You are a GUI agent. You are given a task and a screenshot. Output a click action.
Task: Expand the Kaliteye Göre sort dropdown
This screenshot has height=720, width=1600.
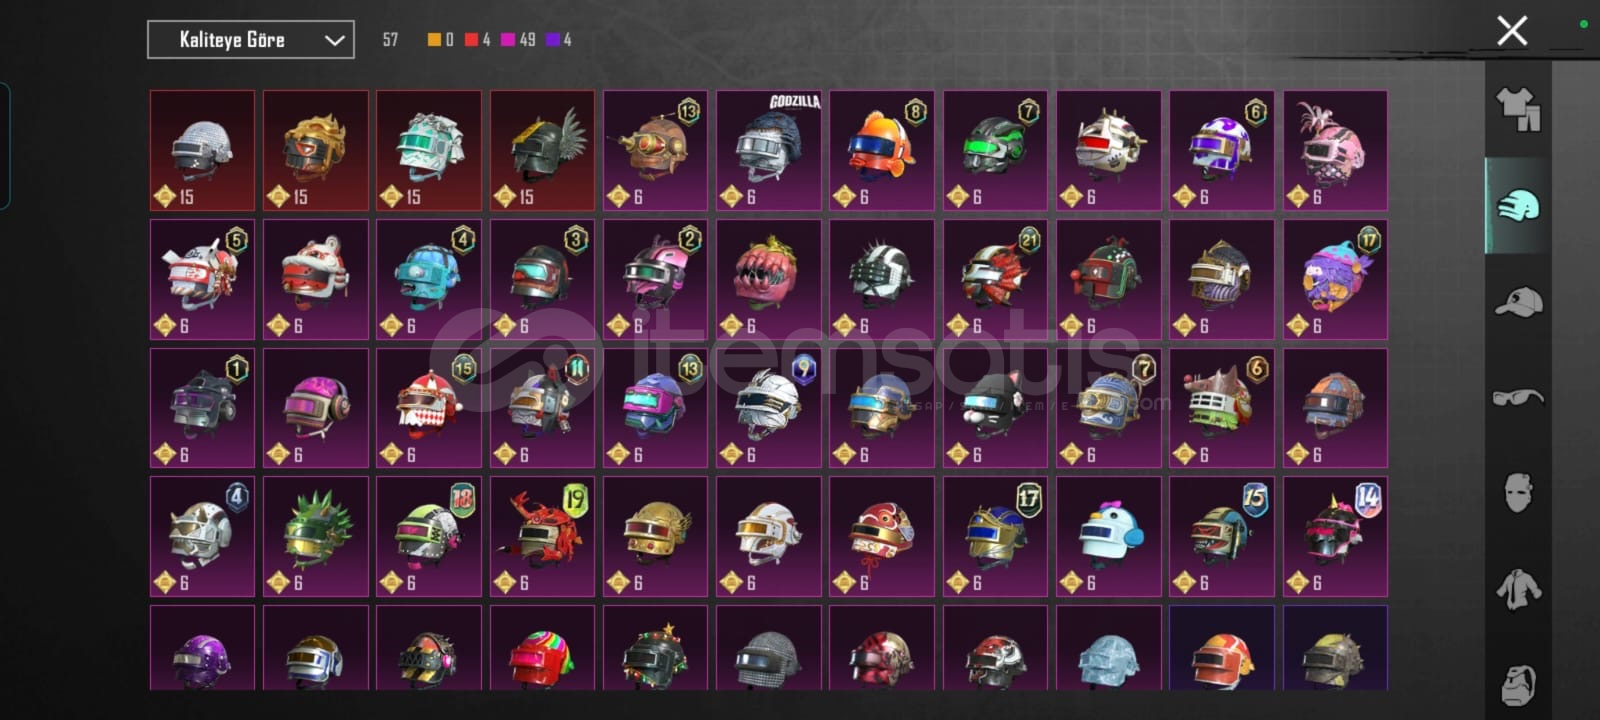coord(251,40)
